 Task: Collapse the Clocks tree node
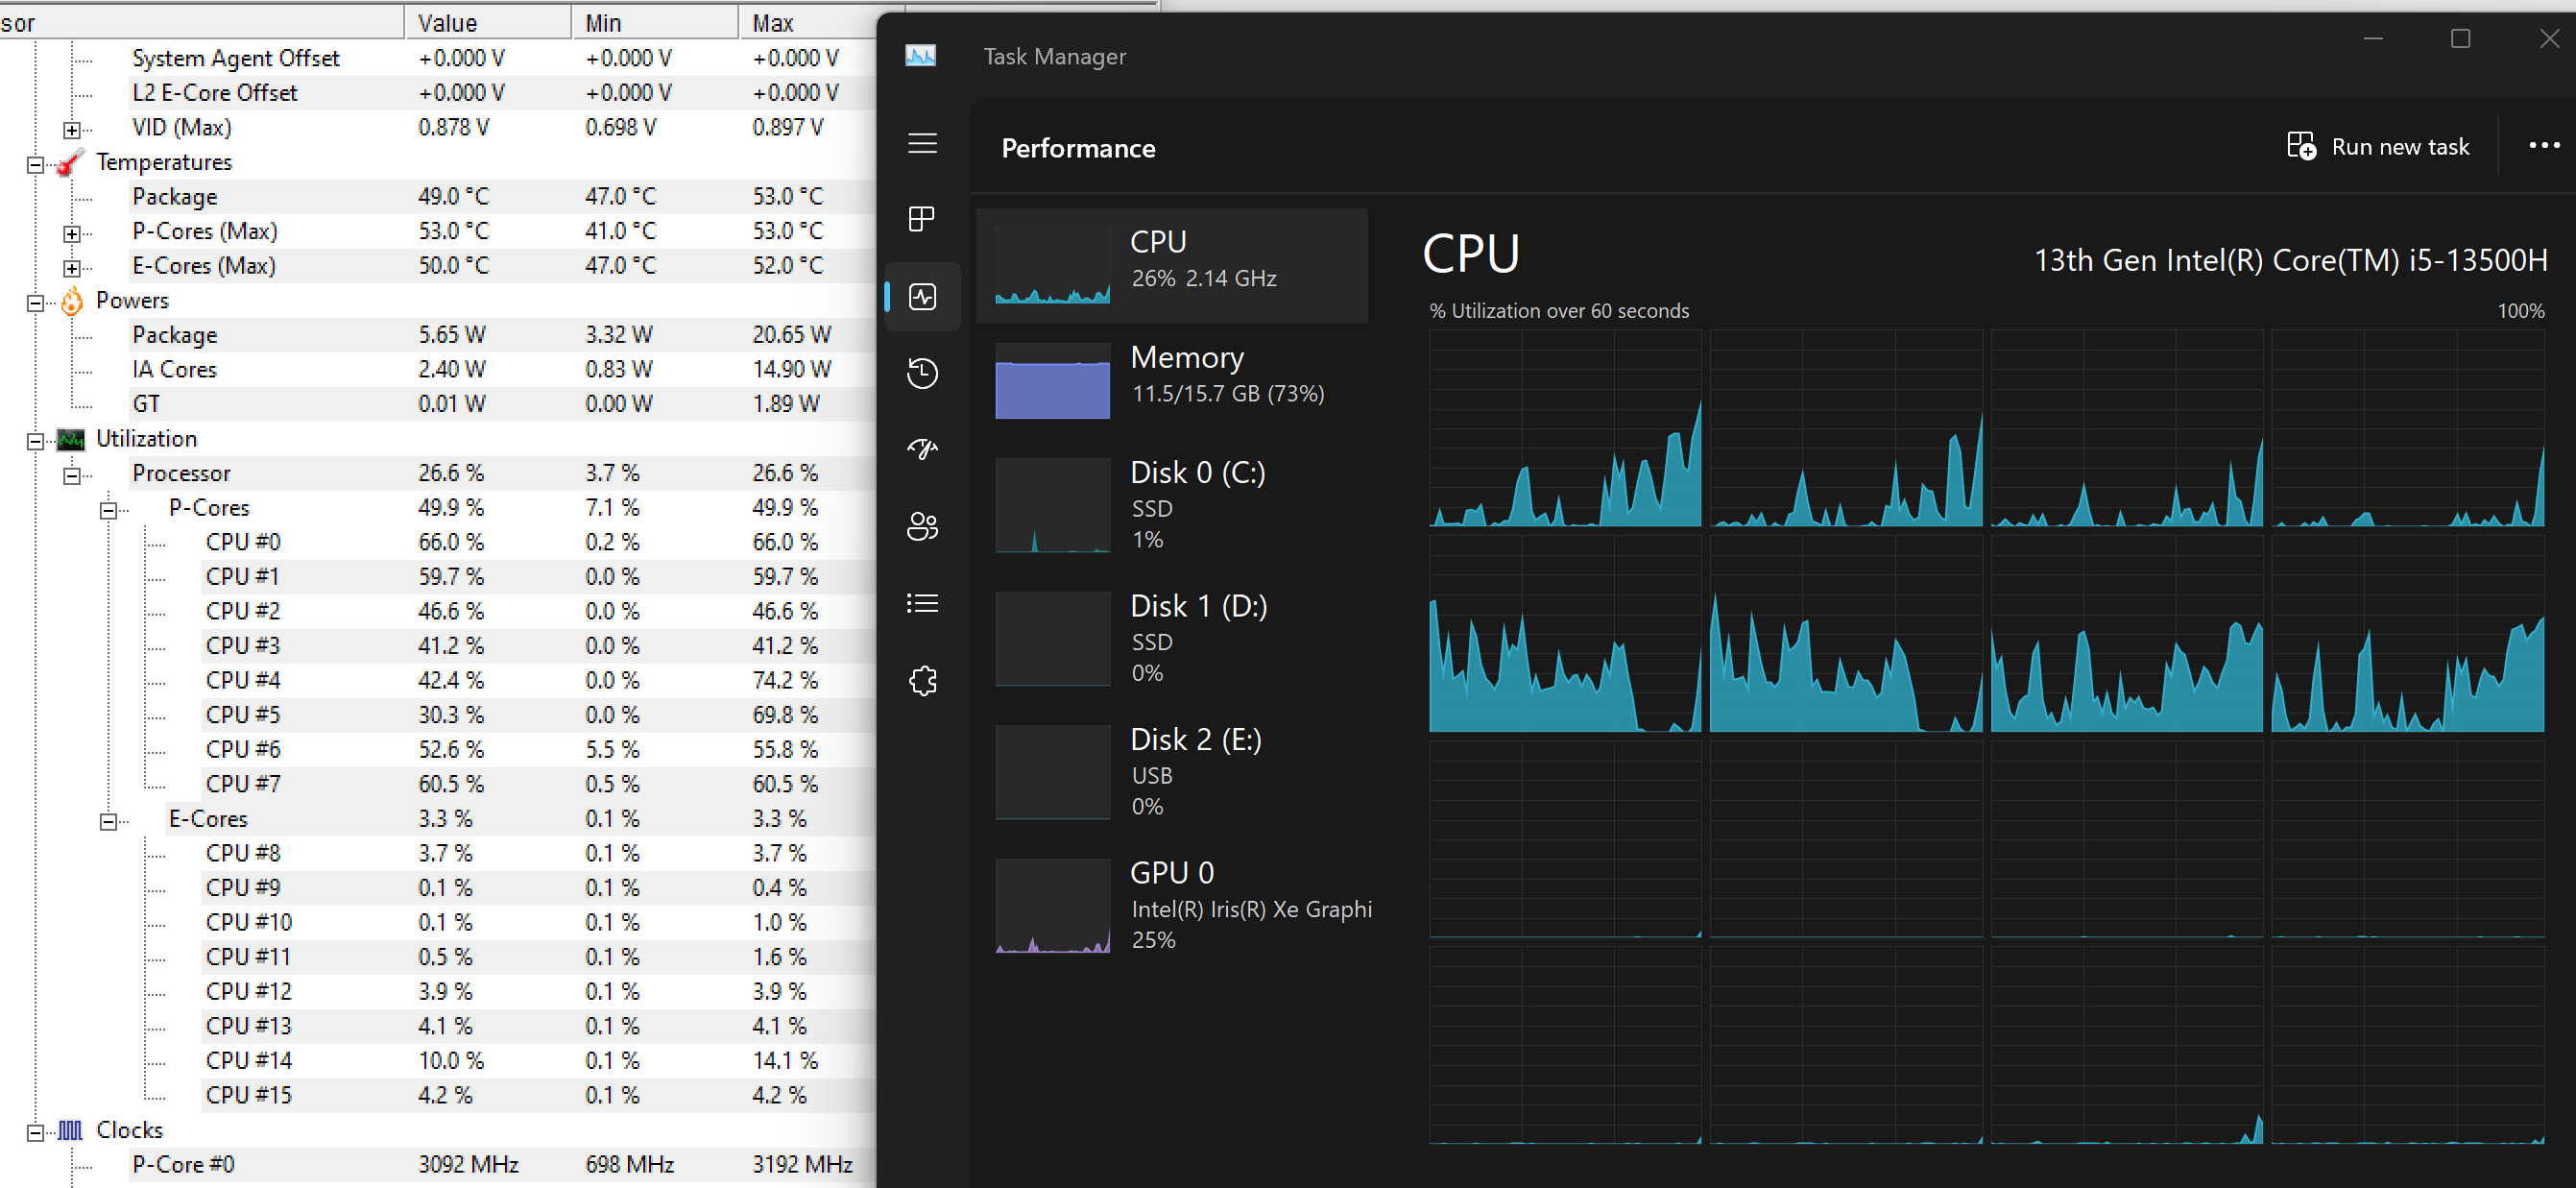(35, 1133)
